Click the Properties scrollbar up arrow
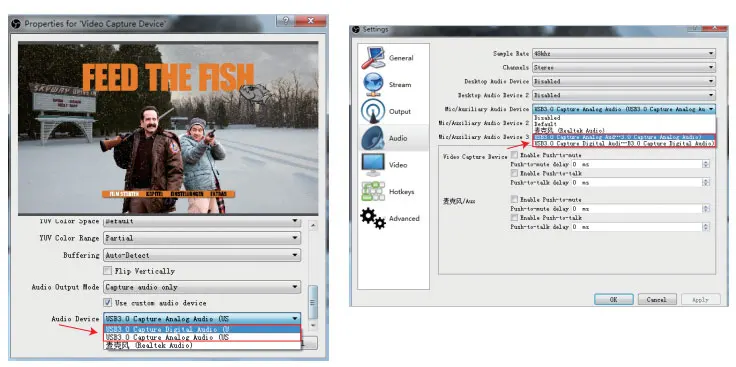 313,226
